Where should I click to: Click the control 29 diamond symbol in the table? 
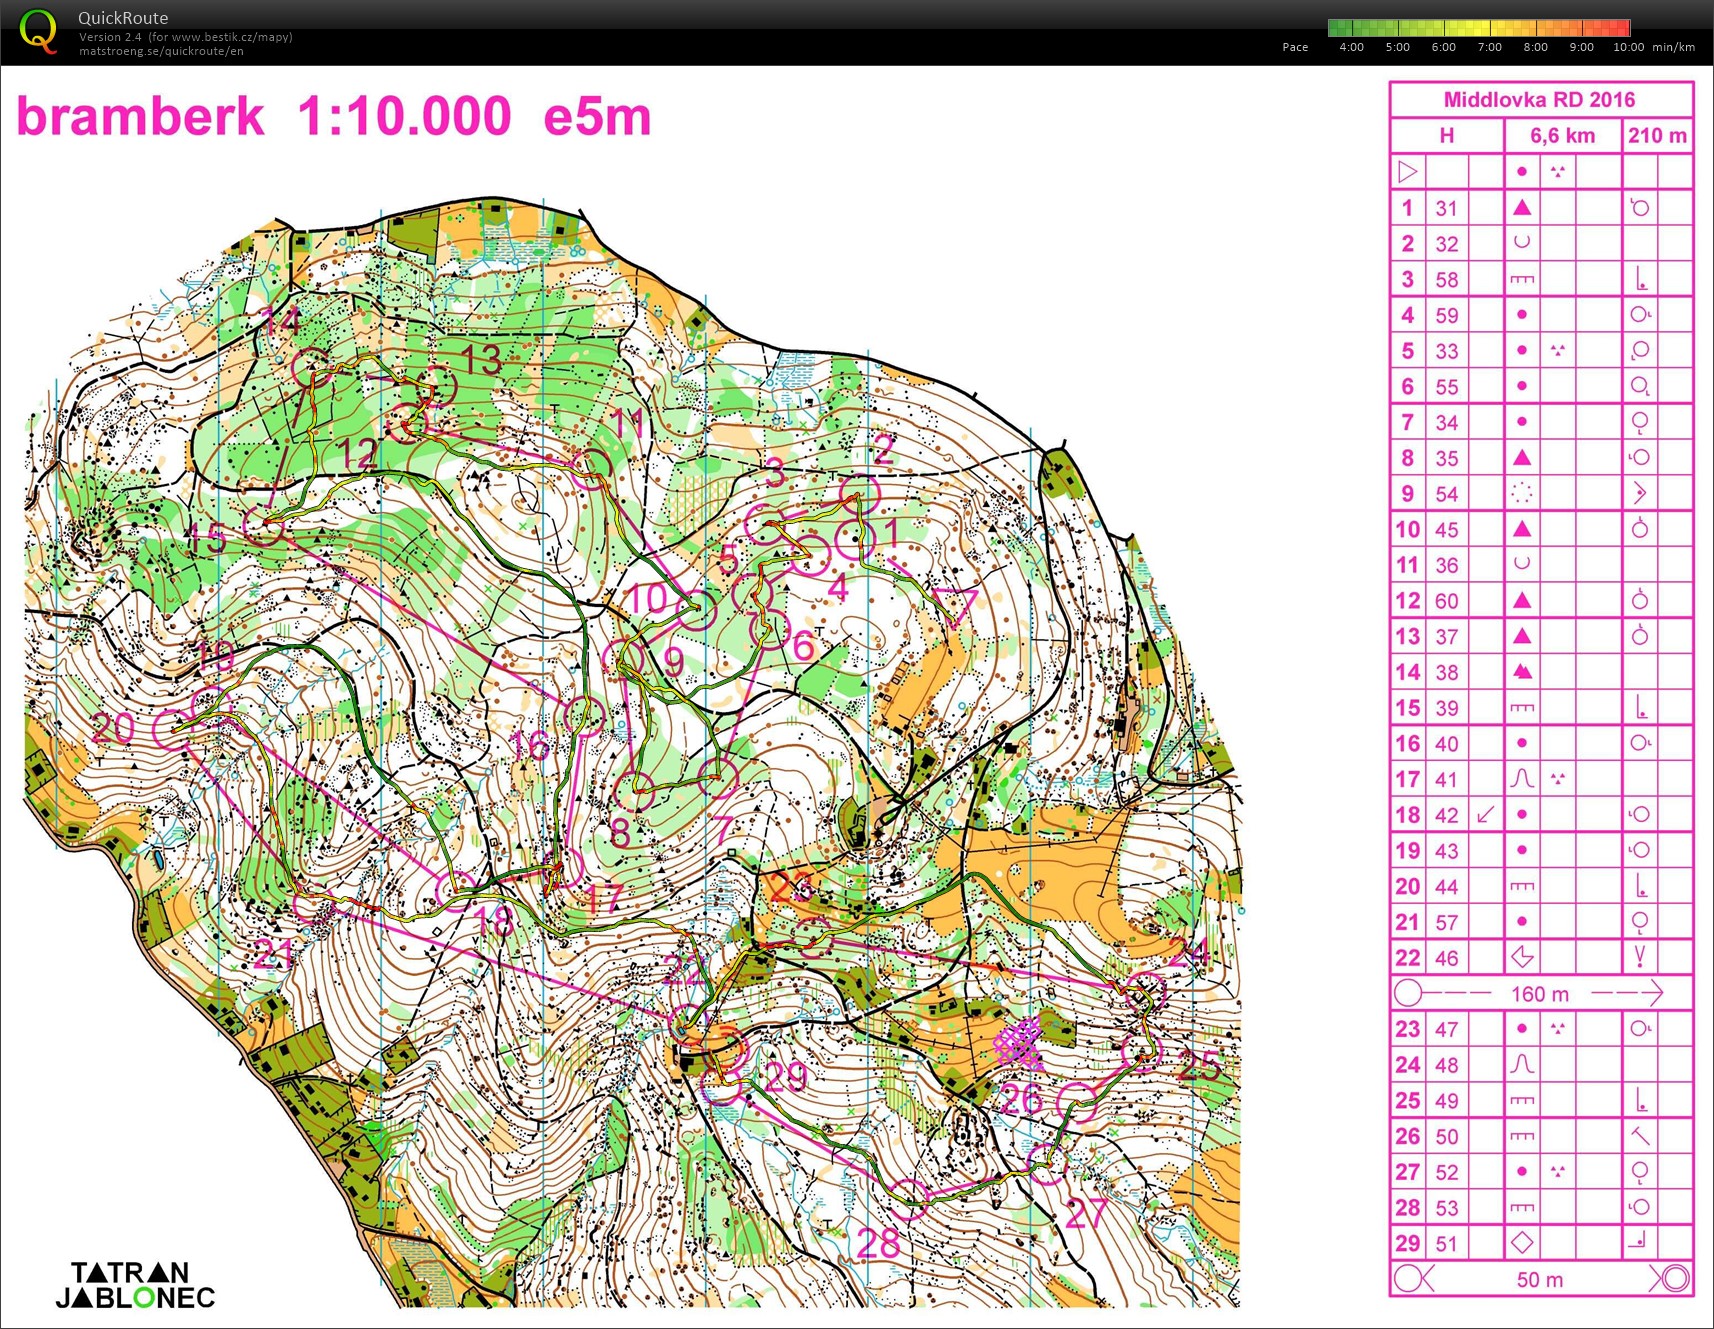(x=1522, y=1243)
